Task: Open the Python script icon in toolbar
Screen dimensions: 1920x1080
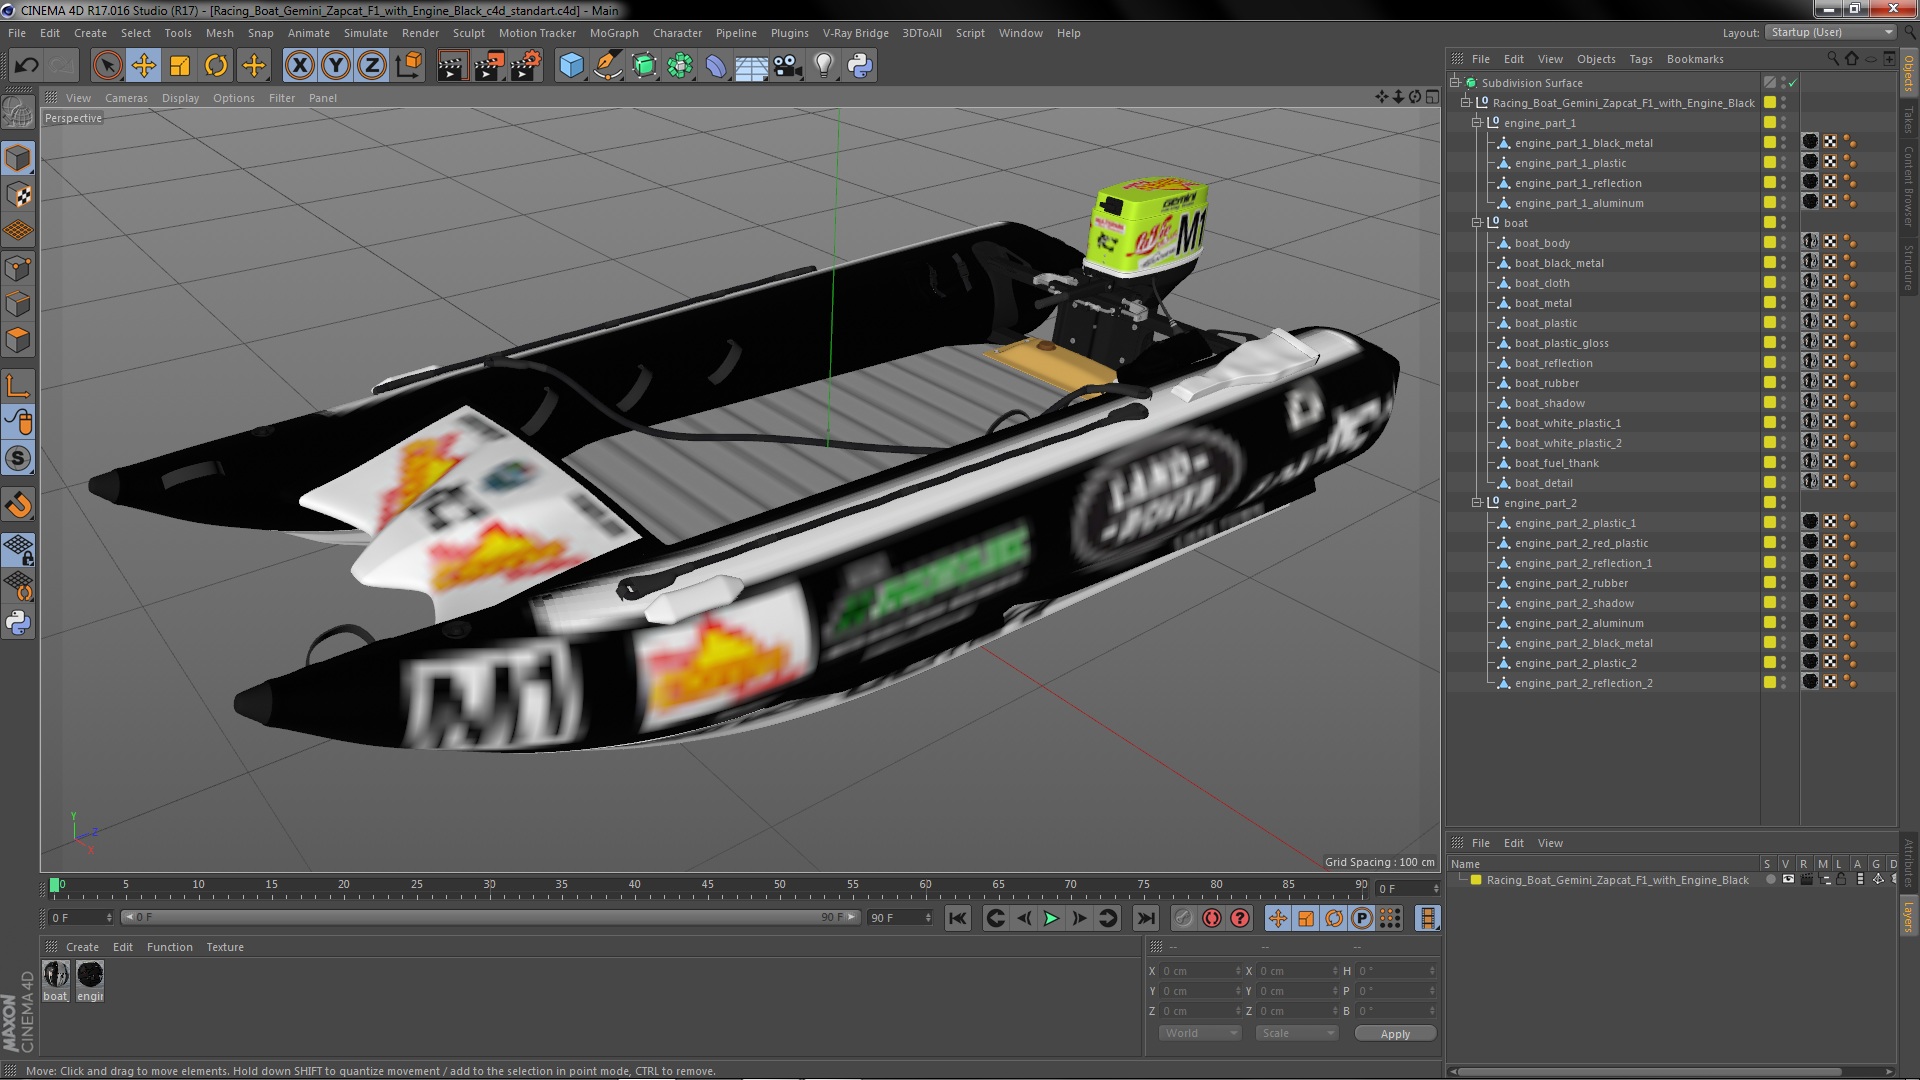Action: [x=860, y=66]
